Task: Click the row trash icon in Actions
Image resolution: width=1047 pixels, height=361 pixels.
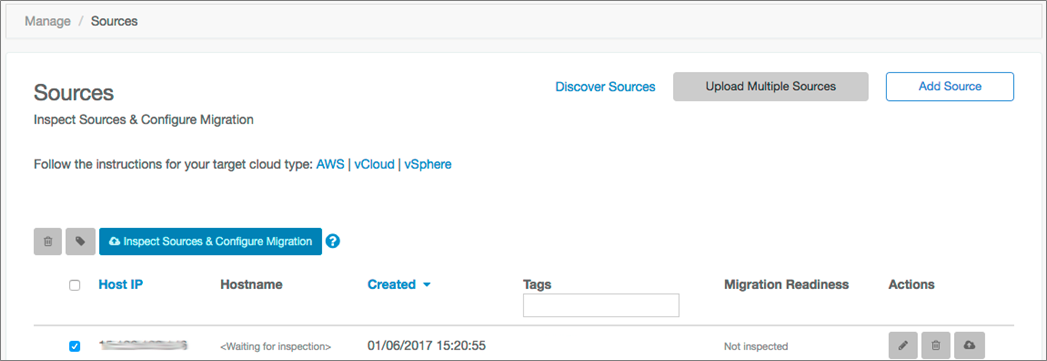Action: [x=935, y=346]
